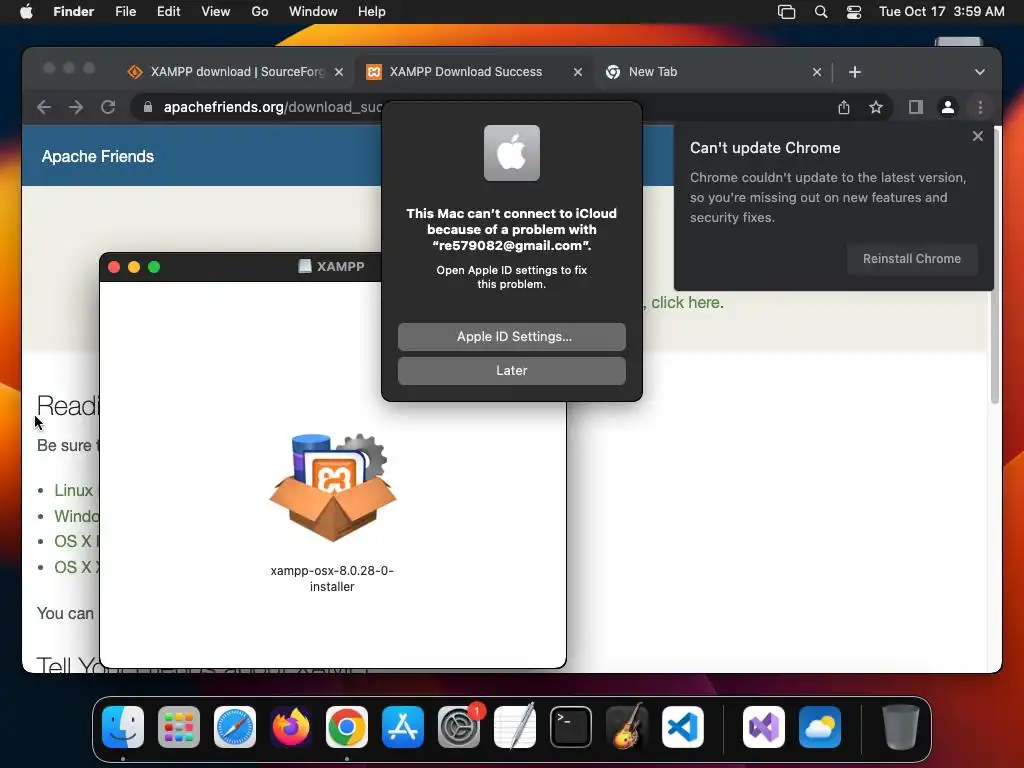Screen dimensions: 1024x768
Task: Open Safari from the Dock
Action: pos(235,727)
